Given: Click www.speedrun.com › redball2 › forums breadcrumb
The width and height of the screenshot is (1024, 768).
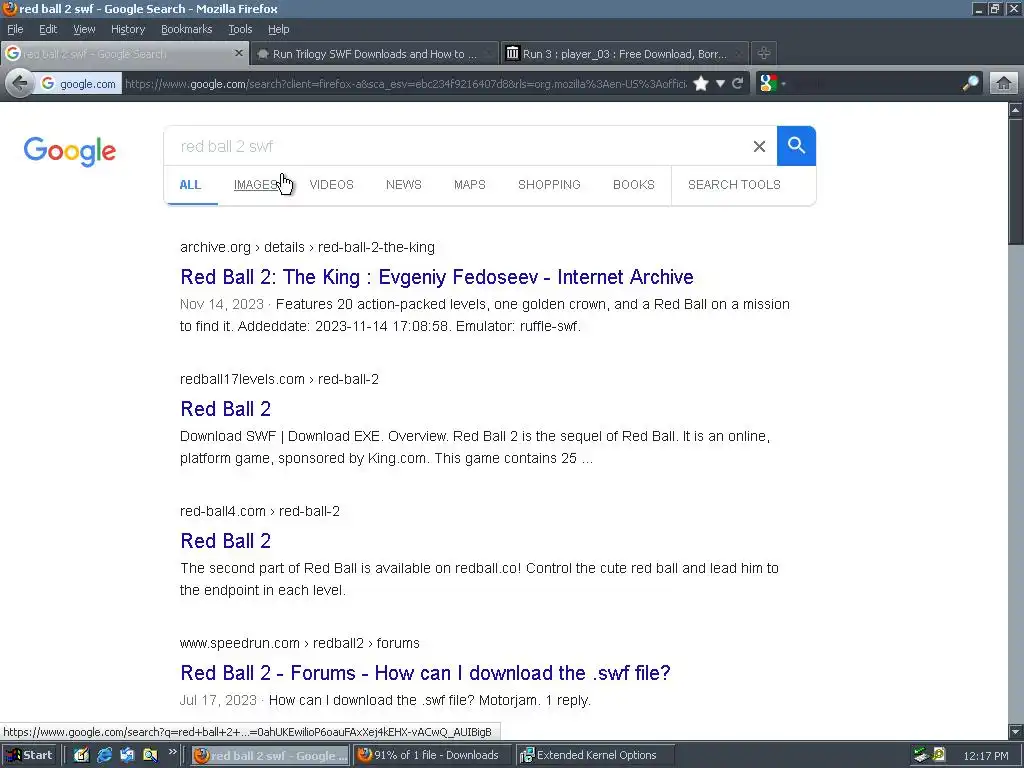Looking at the screenshot, I should click(x=300, y=643).
